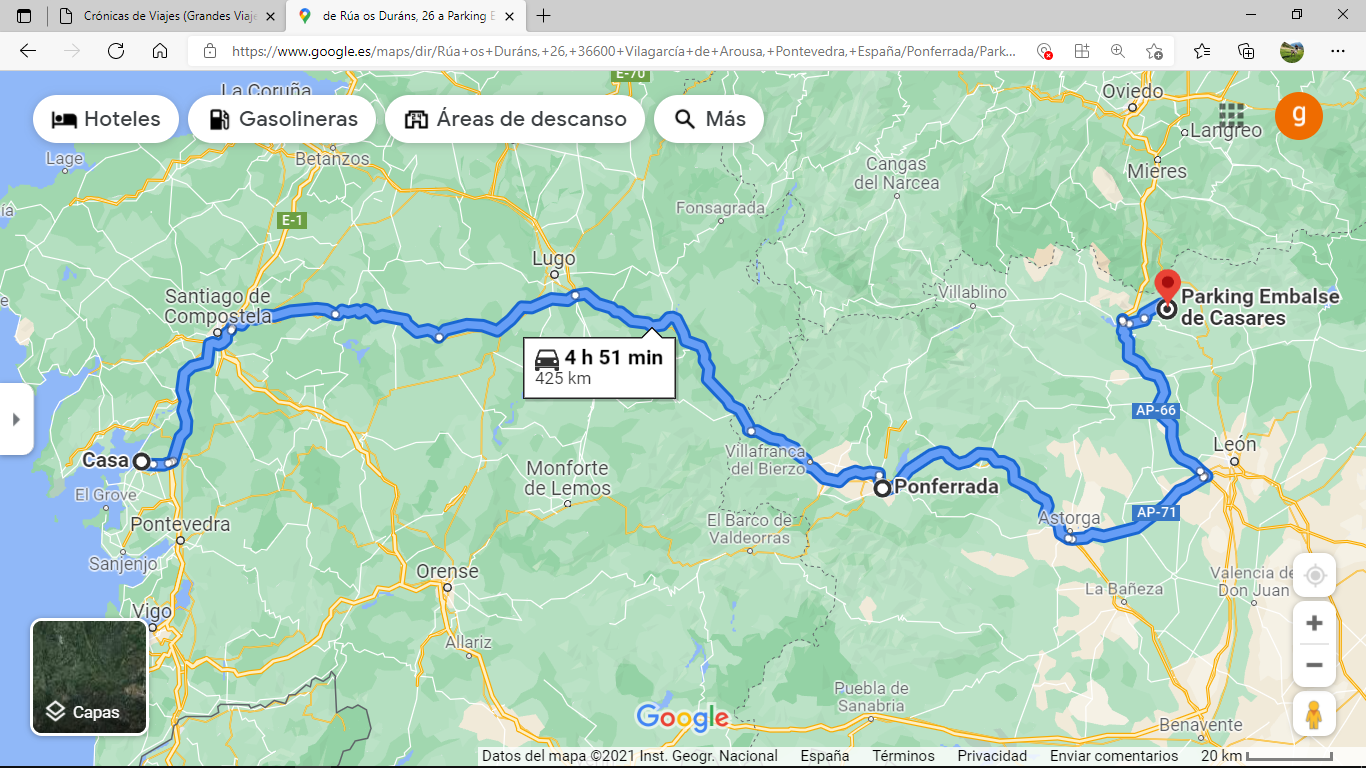Open the Capas layers thumbnail
This screenshot has height=768, width=1366.
pyautogui.click(x=90, y=677)
